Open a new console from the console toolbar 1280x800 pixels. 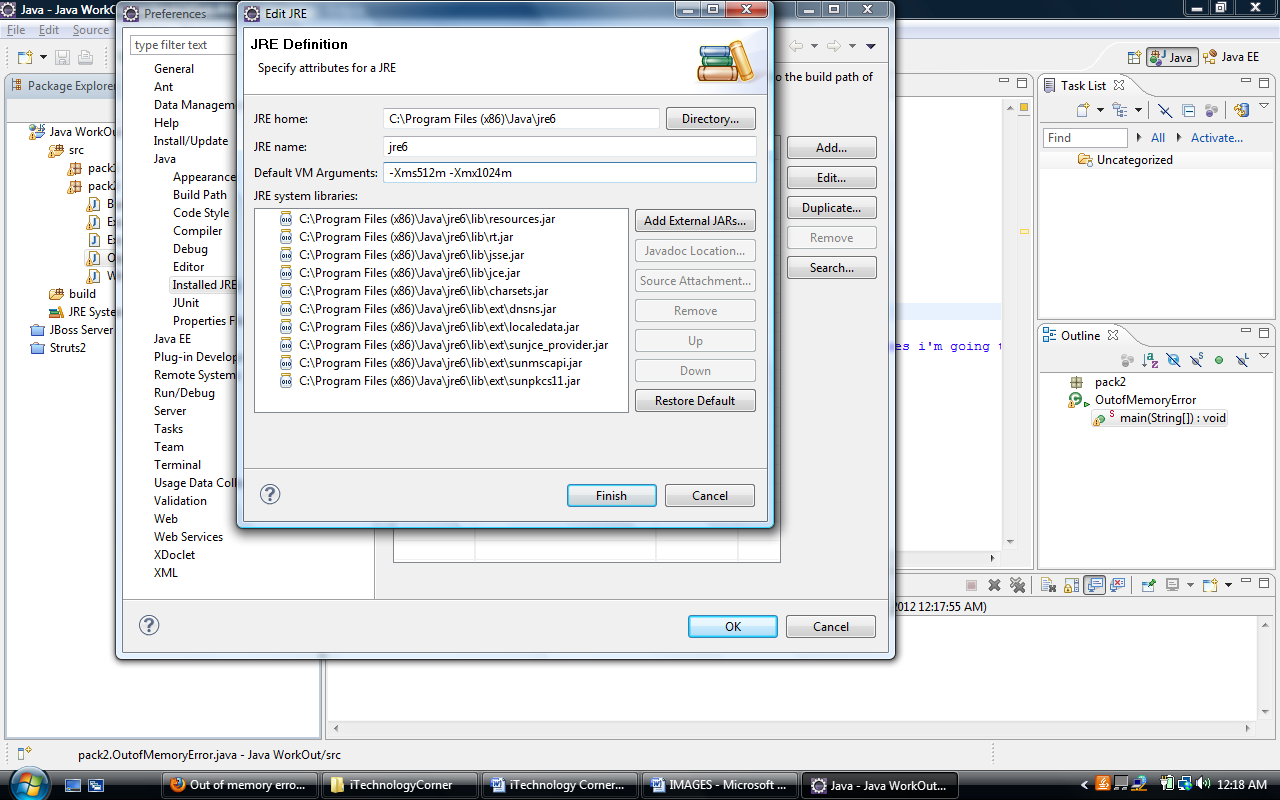pyautogui.click(x=1208, y=585)
